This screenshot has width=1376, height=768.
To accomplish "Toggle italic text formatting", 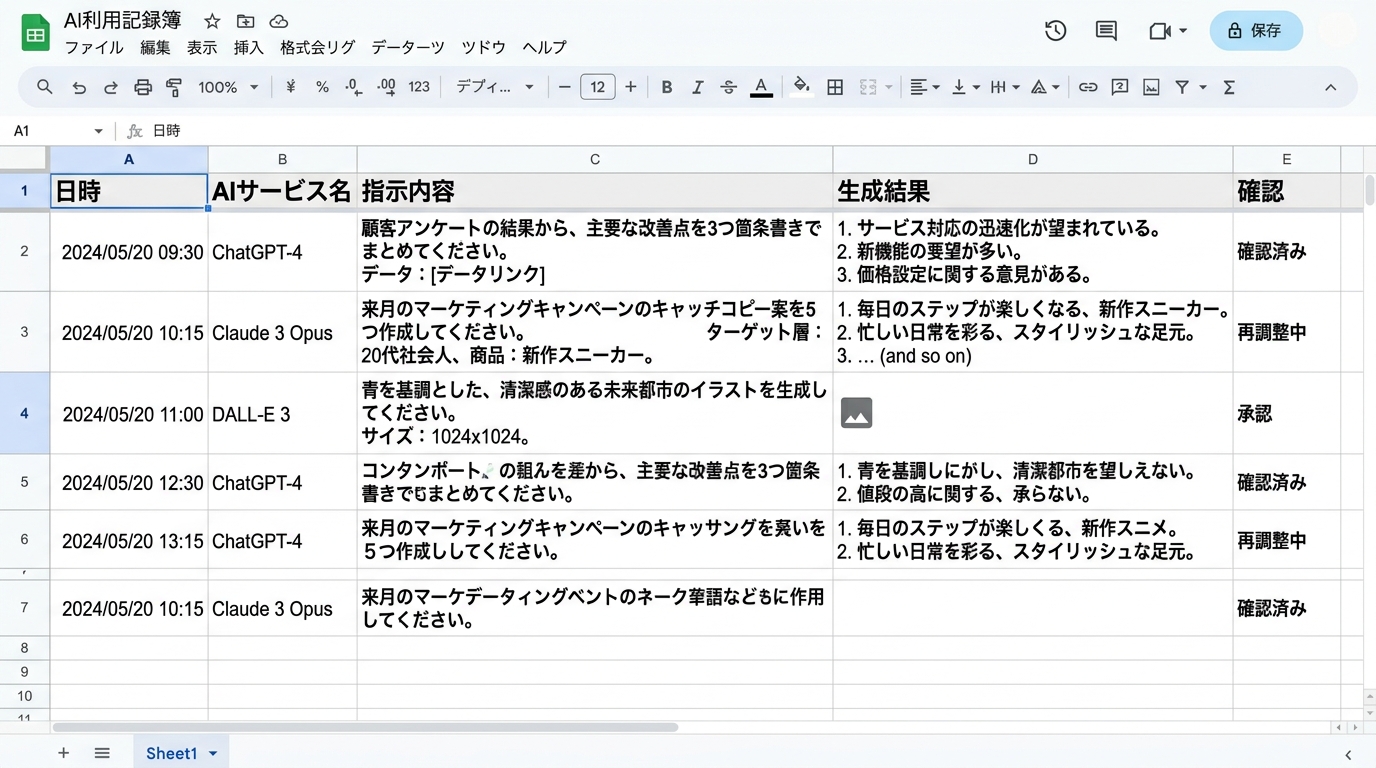I will click(x=697, y=88).
